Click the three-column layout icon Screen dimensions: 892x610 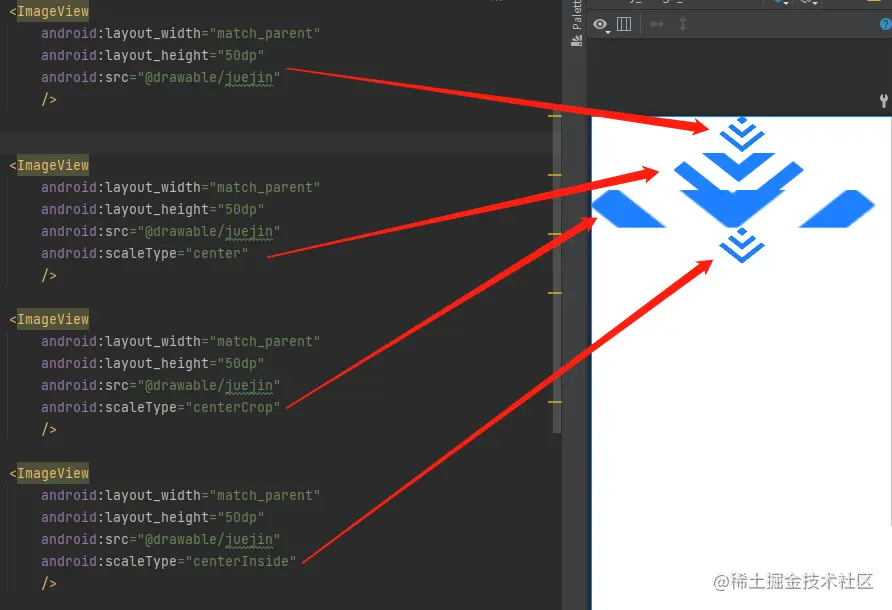pyautogui.click(x=624, y=24)
